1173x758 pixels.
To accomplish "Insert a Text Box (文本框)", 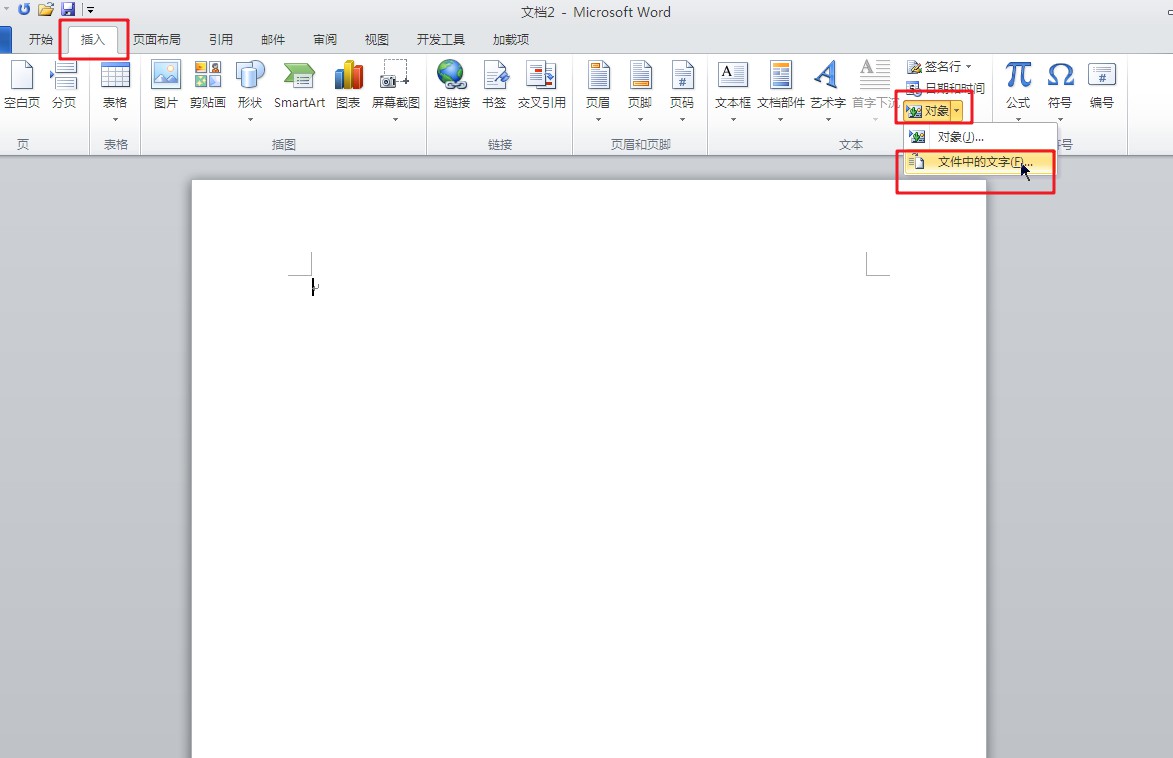I will 732,91.
